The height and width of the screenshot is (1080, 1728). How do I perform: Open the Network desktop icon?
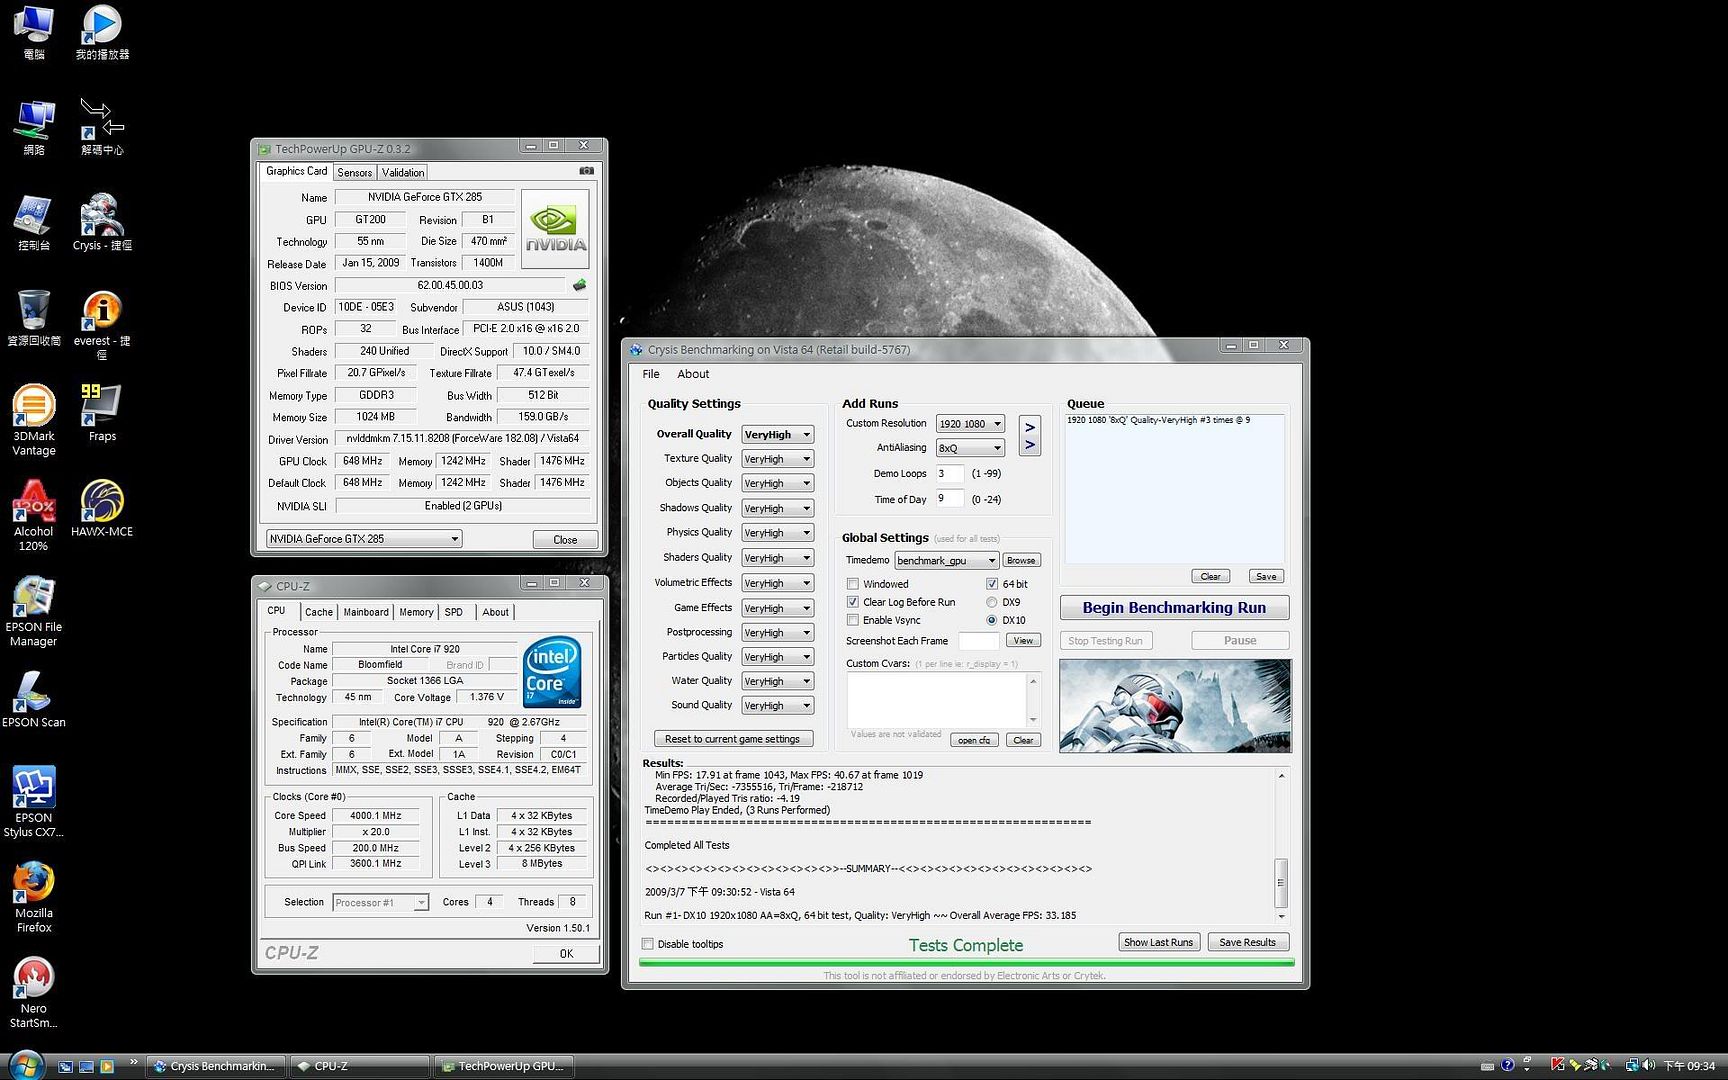tap(34, 127)
